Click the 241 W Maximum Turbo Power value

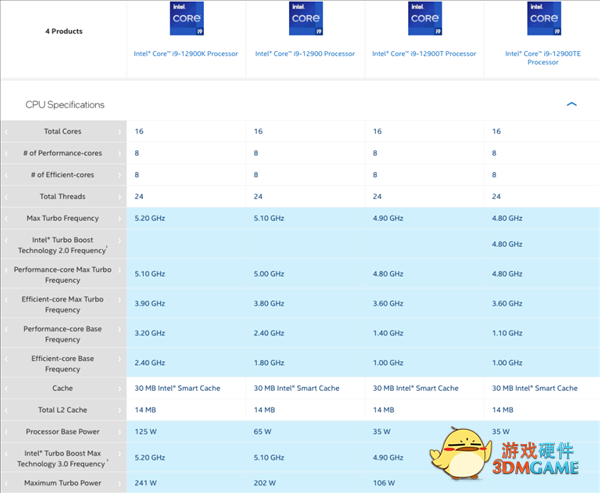click(x=145, y=483)
